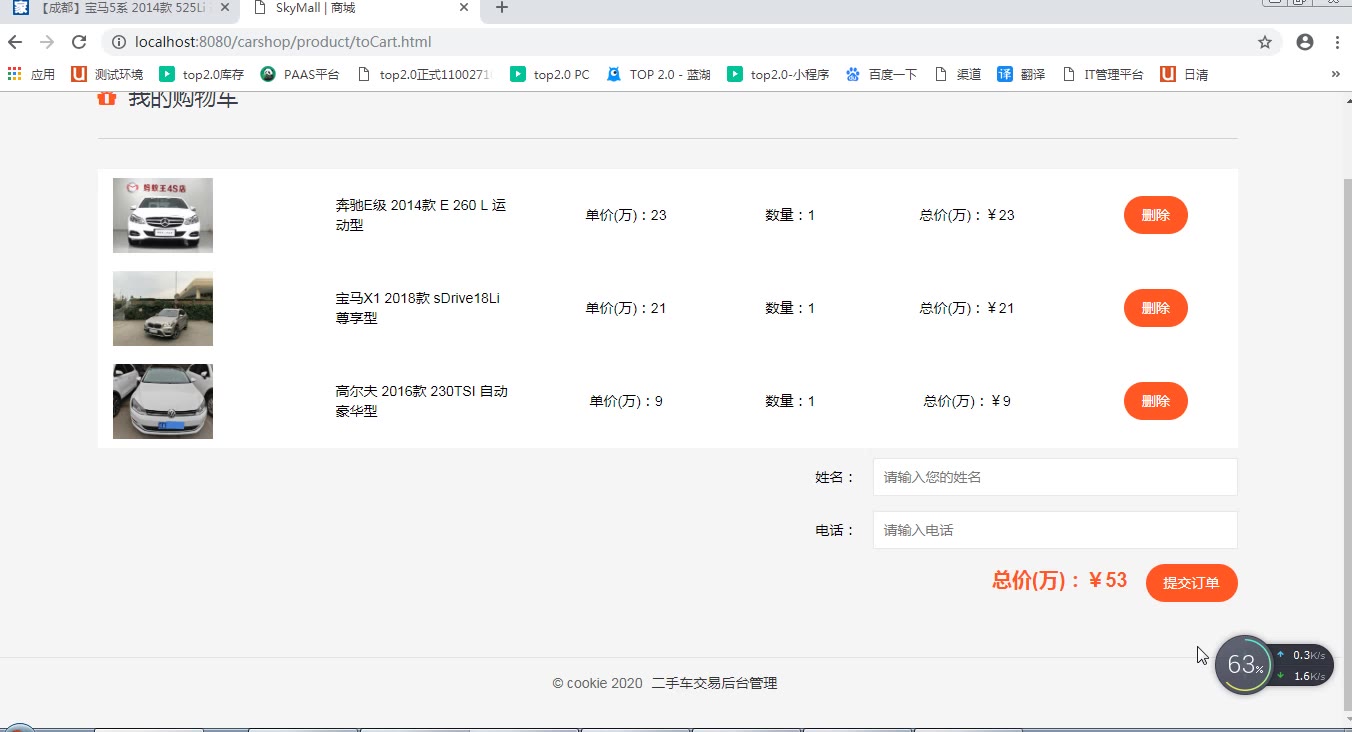
Task: Focus the 电话 phone input field
Action: coord(1055,530)
